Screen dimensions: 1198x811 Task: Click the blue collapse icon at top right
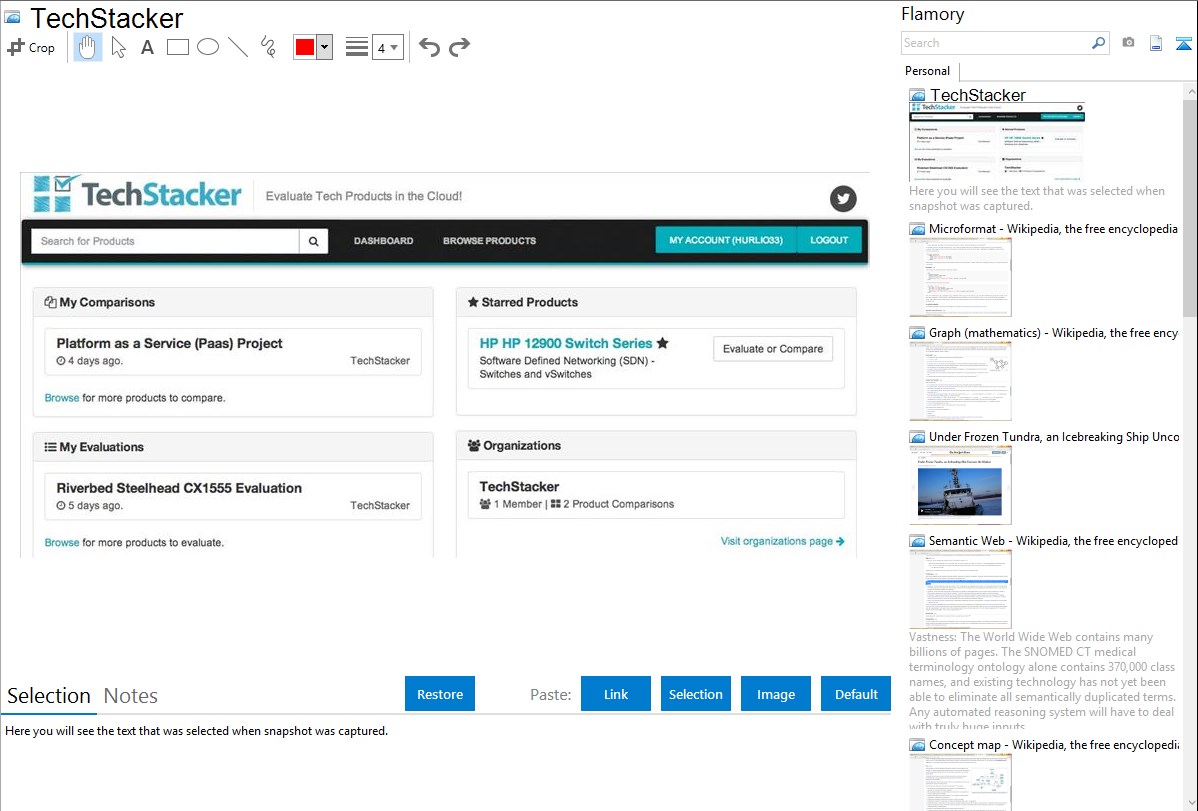click(x=1183, y=43)
